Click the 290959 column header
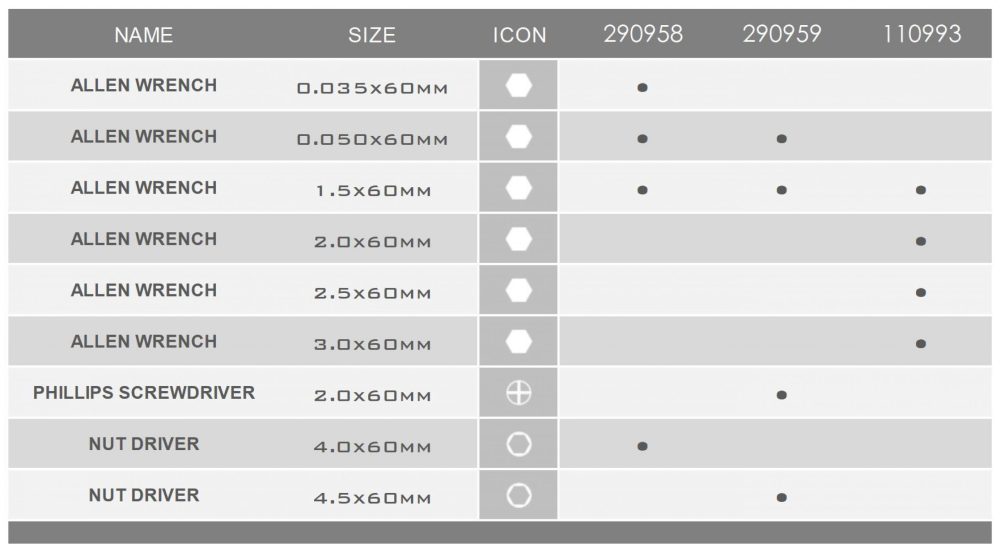This screenshot has width=1000, height=552. pos(782,34)
